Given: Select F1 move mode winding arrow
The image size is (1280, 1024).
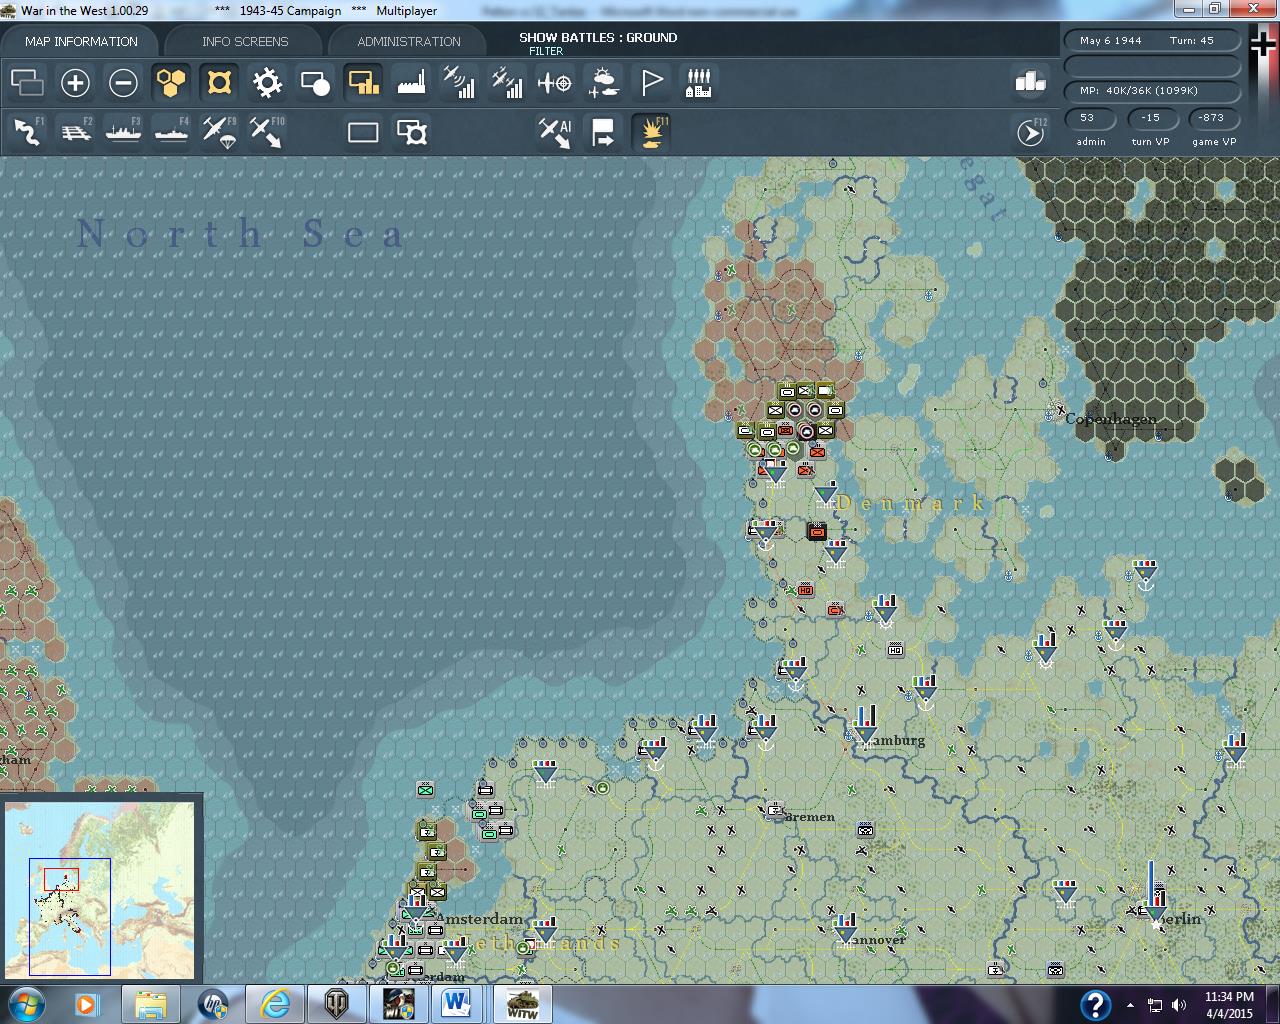Looking at the screenshot, I should click(27, 132).
